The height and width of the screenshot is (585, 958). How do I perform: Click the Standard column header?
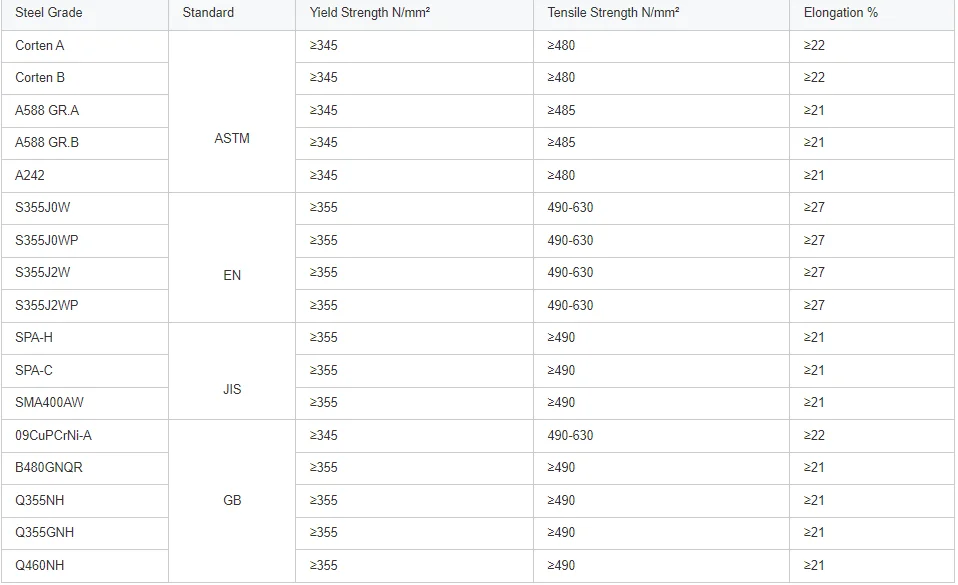(x=208, y=13)
